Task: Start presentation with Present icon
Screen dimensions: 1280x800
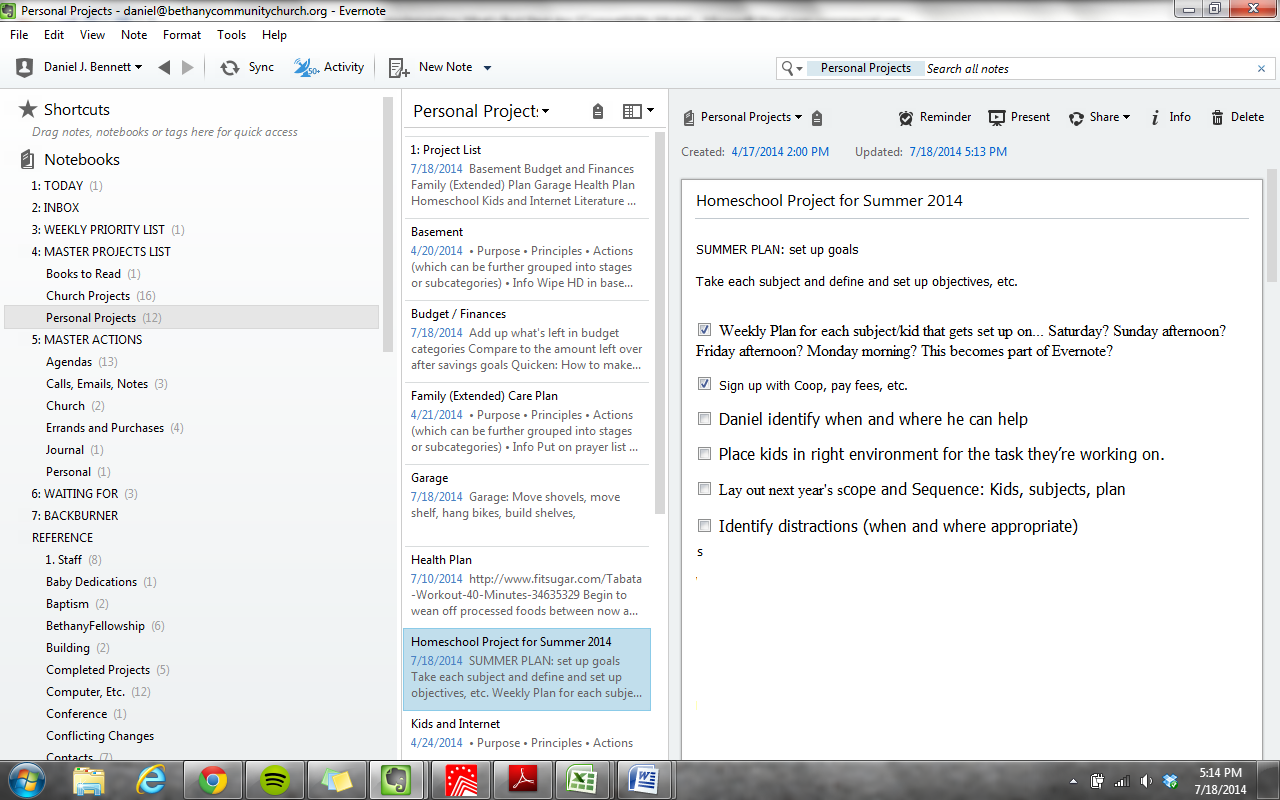Action: [x=997, y=117]
